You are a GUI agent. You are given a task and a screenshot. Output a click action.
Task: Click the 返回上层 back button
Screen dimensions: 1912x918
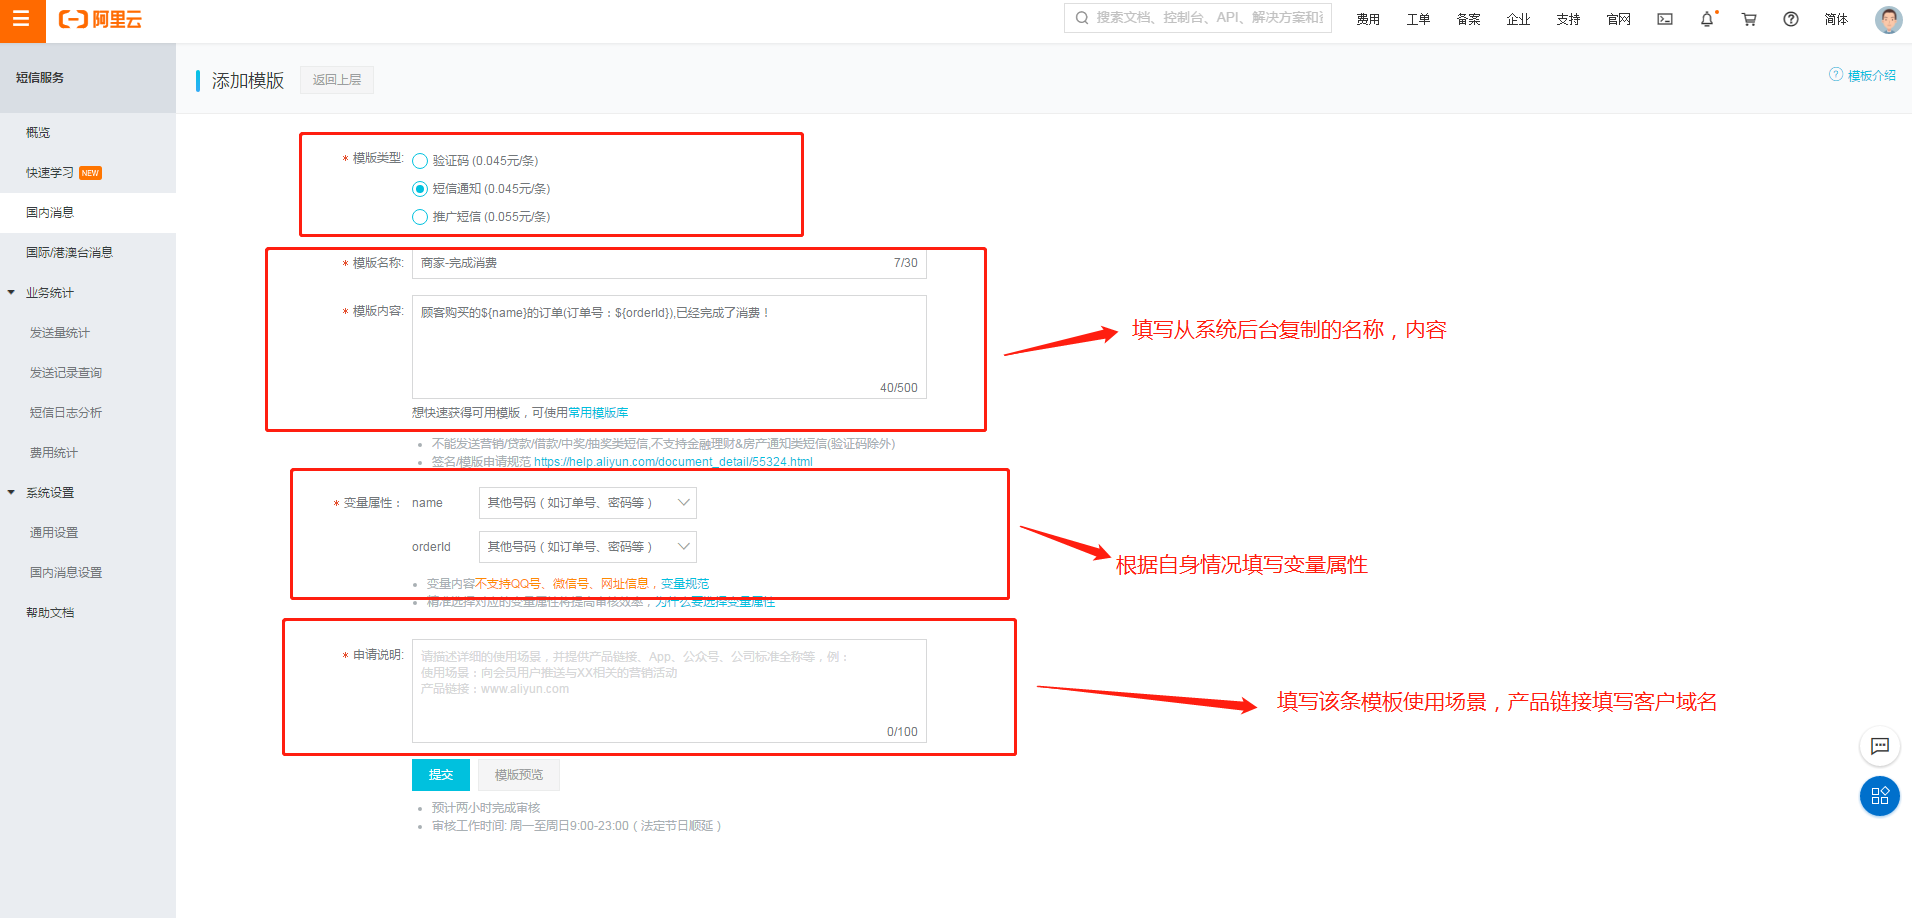[x=337, y=80]
